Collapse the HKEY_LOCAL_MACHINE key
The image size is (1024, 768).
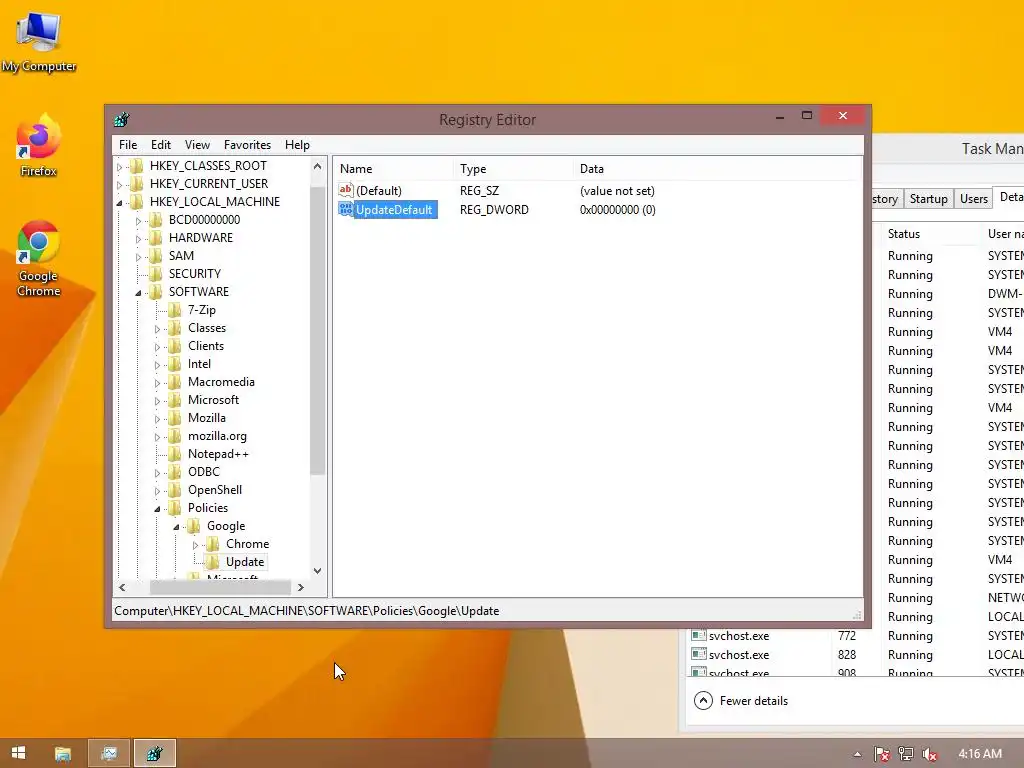tap(120, 203)
